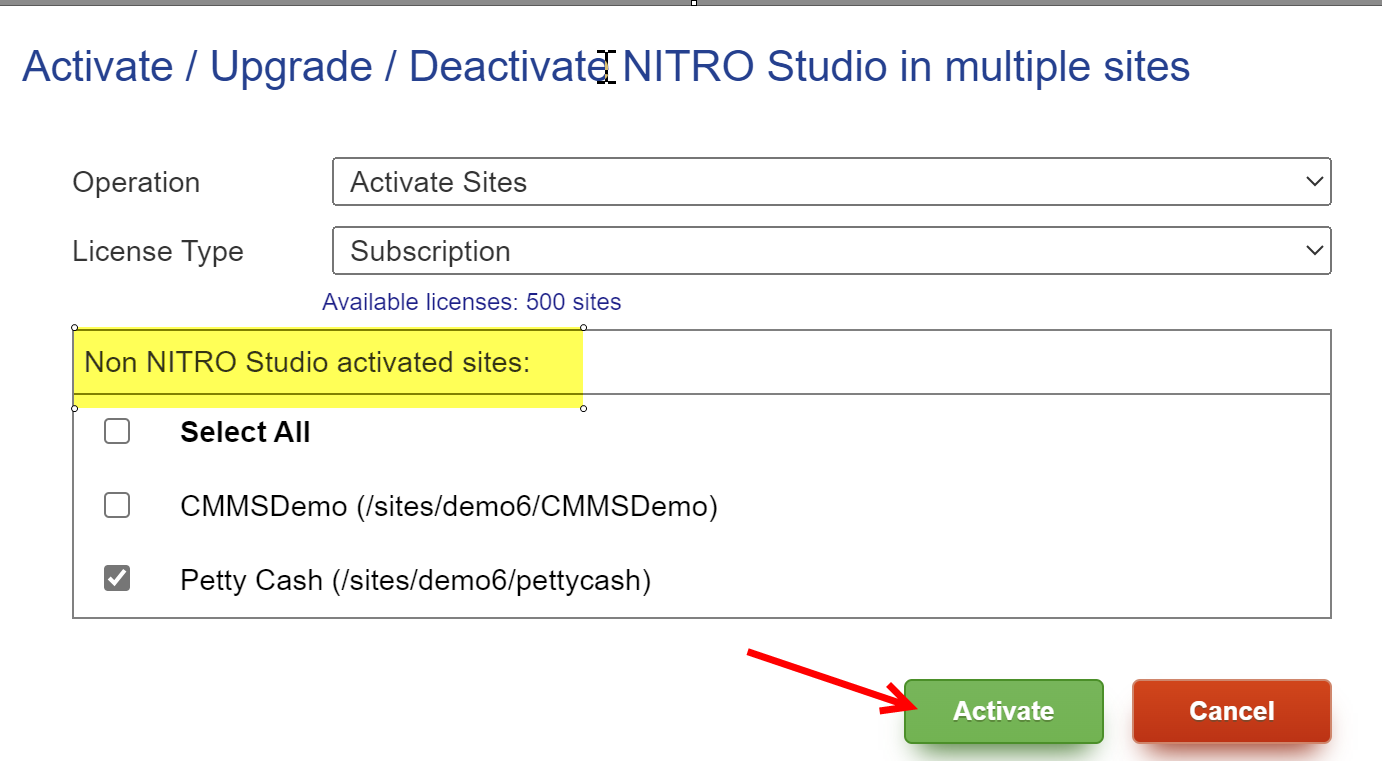
Task: Click the green Activate button
Action: coord(1003,711)
